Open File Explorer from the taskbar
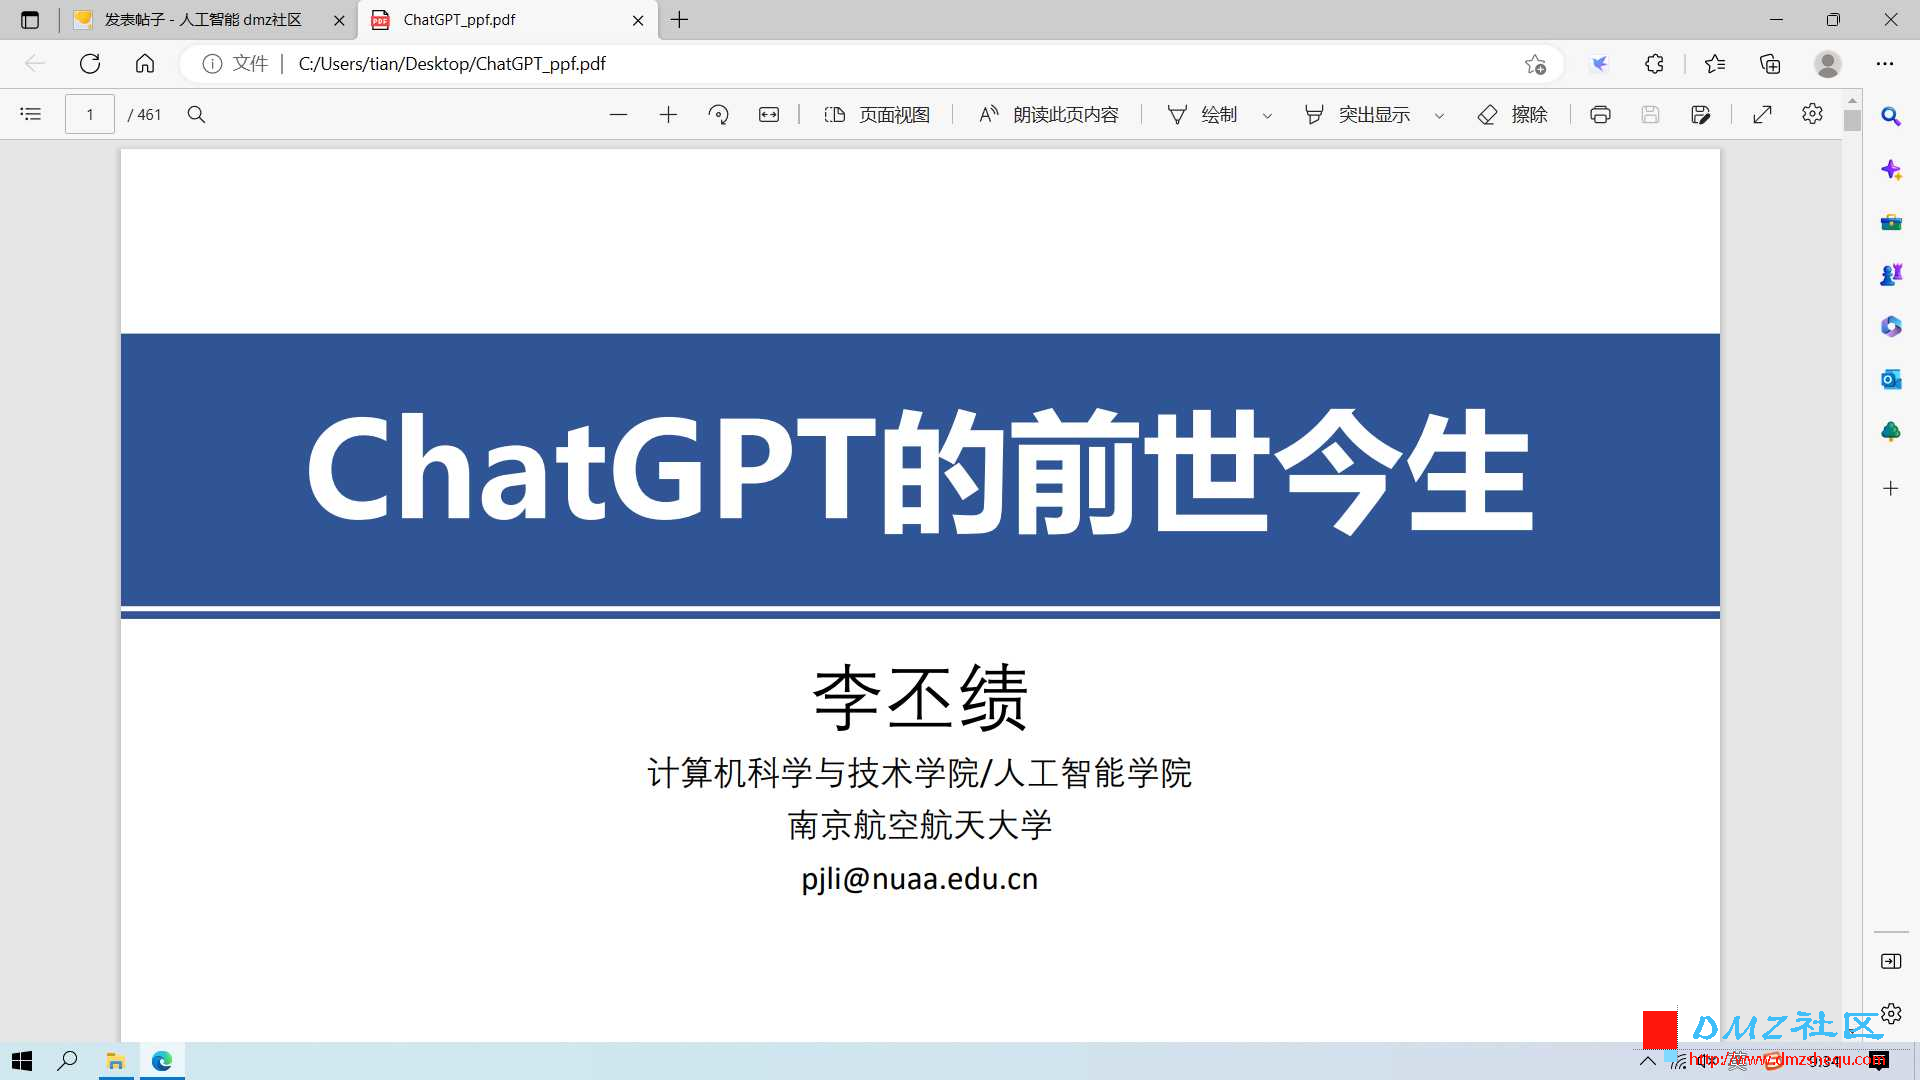 click(116, 1061)
